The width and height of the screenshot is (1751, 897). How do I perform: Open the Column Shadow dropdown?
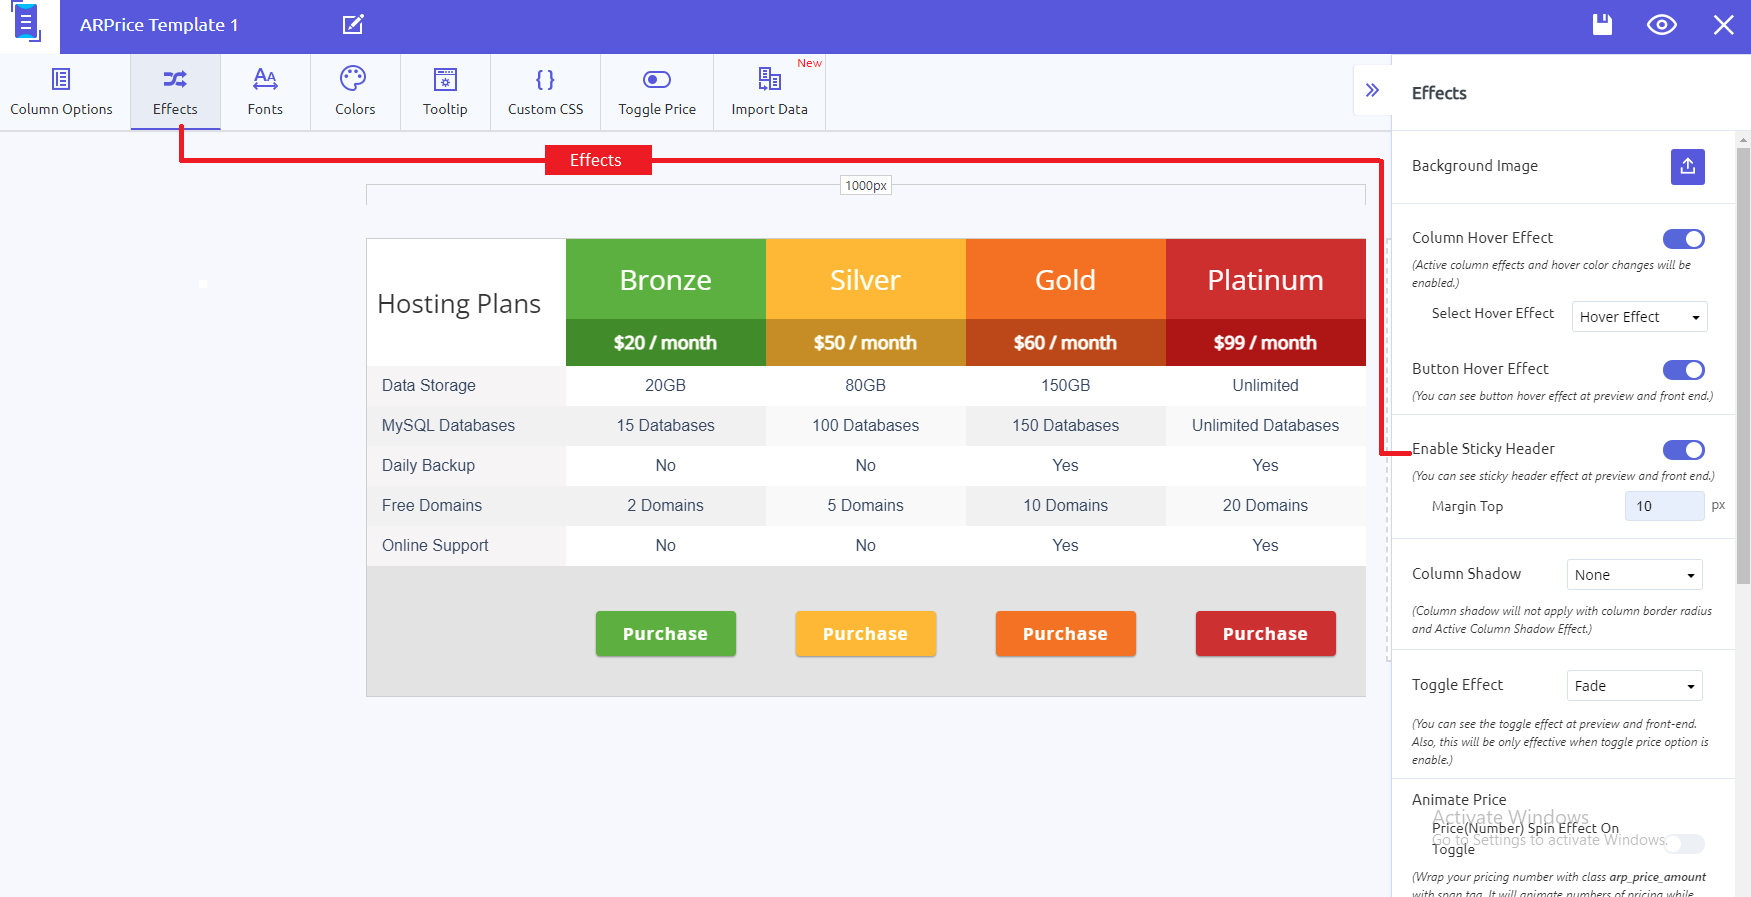(1635, 575)
